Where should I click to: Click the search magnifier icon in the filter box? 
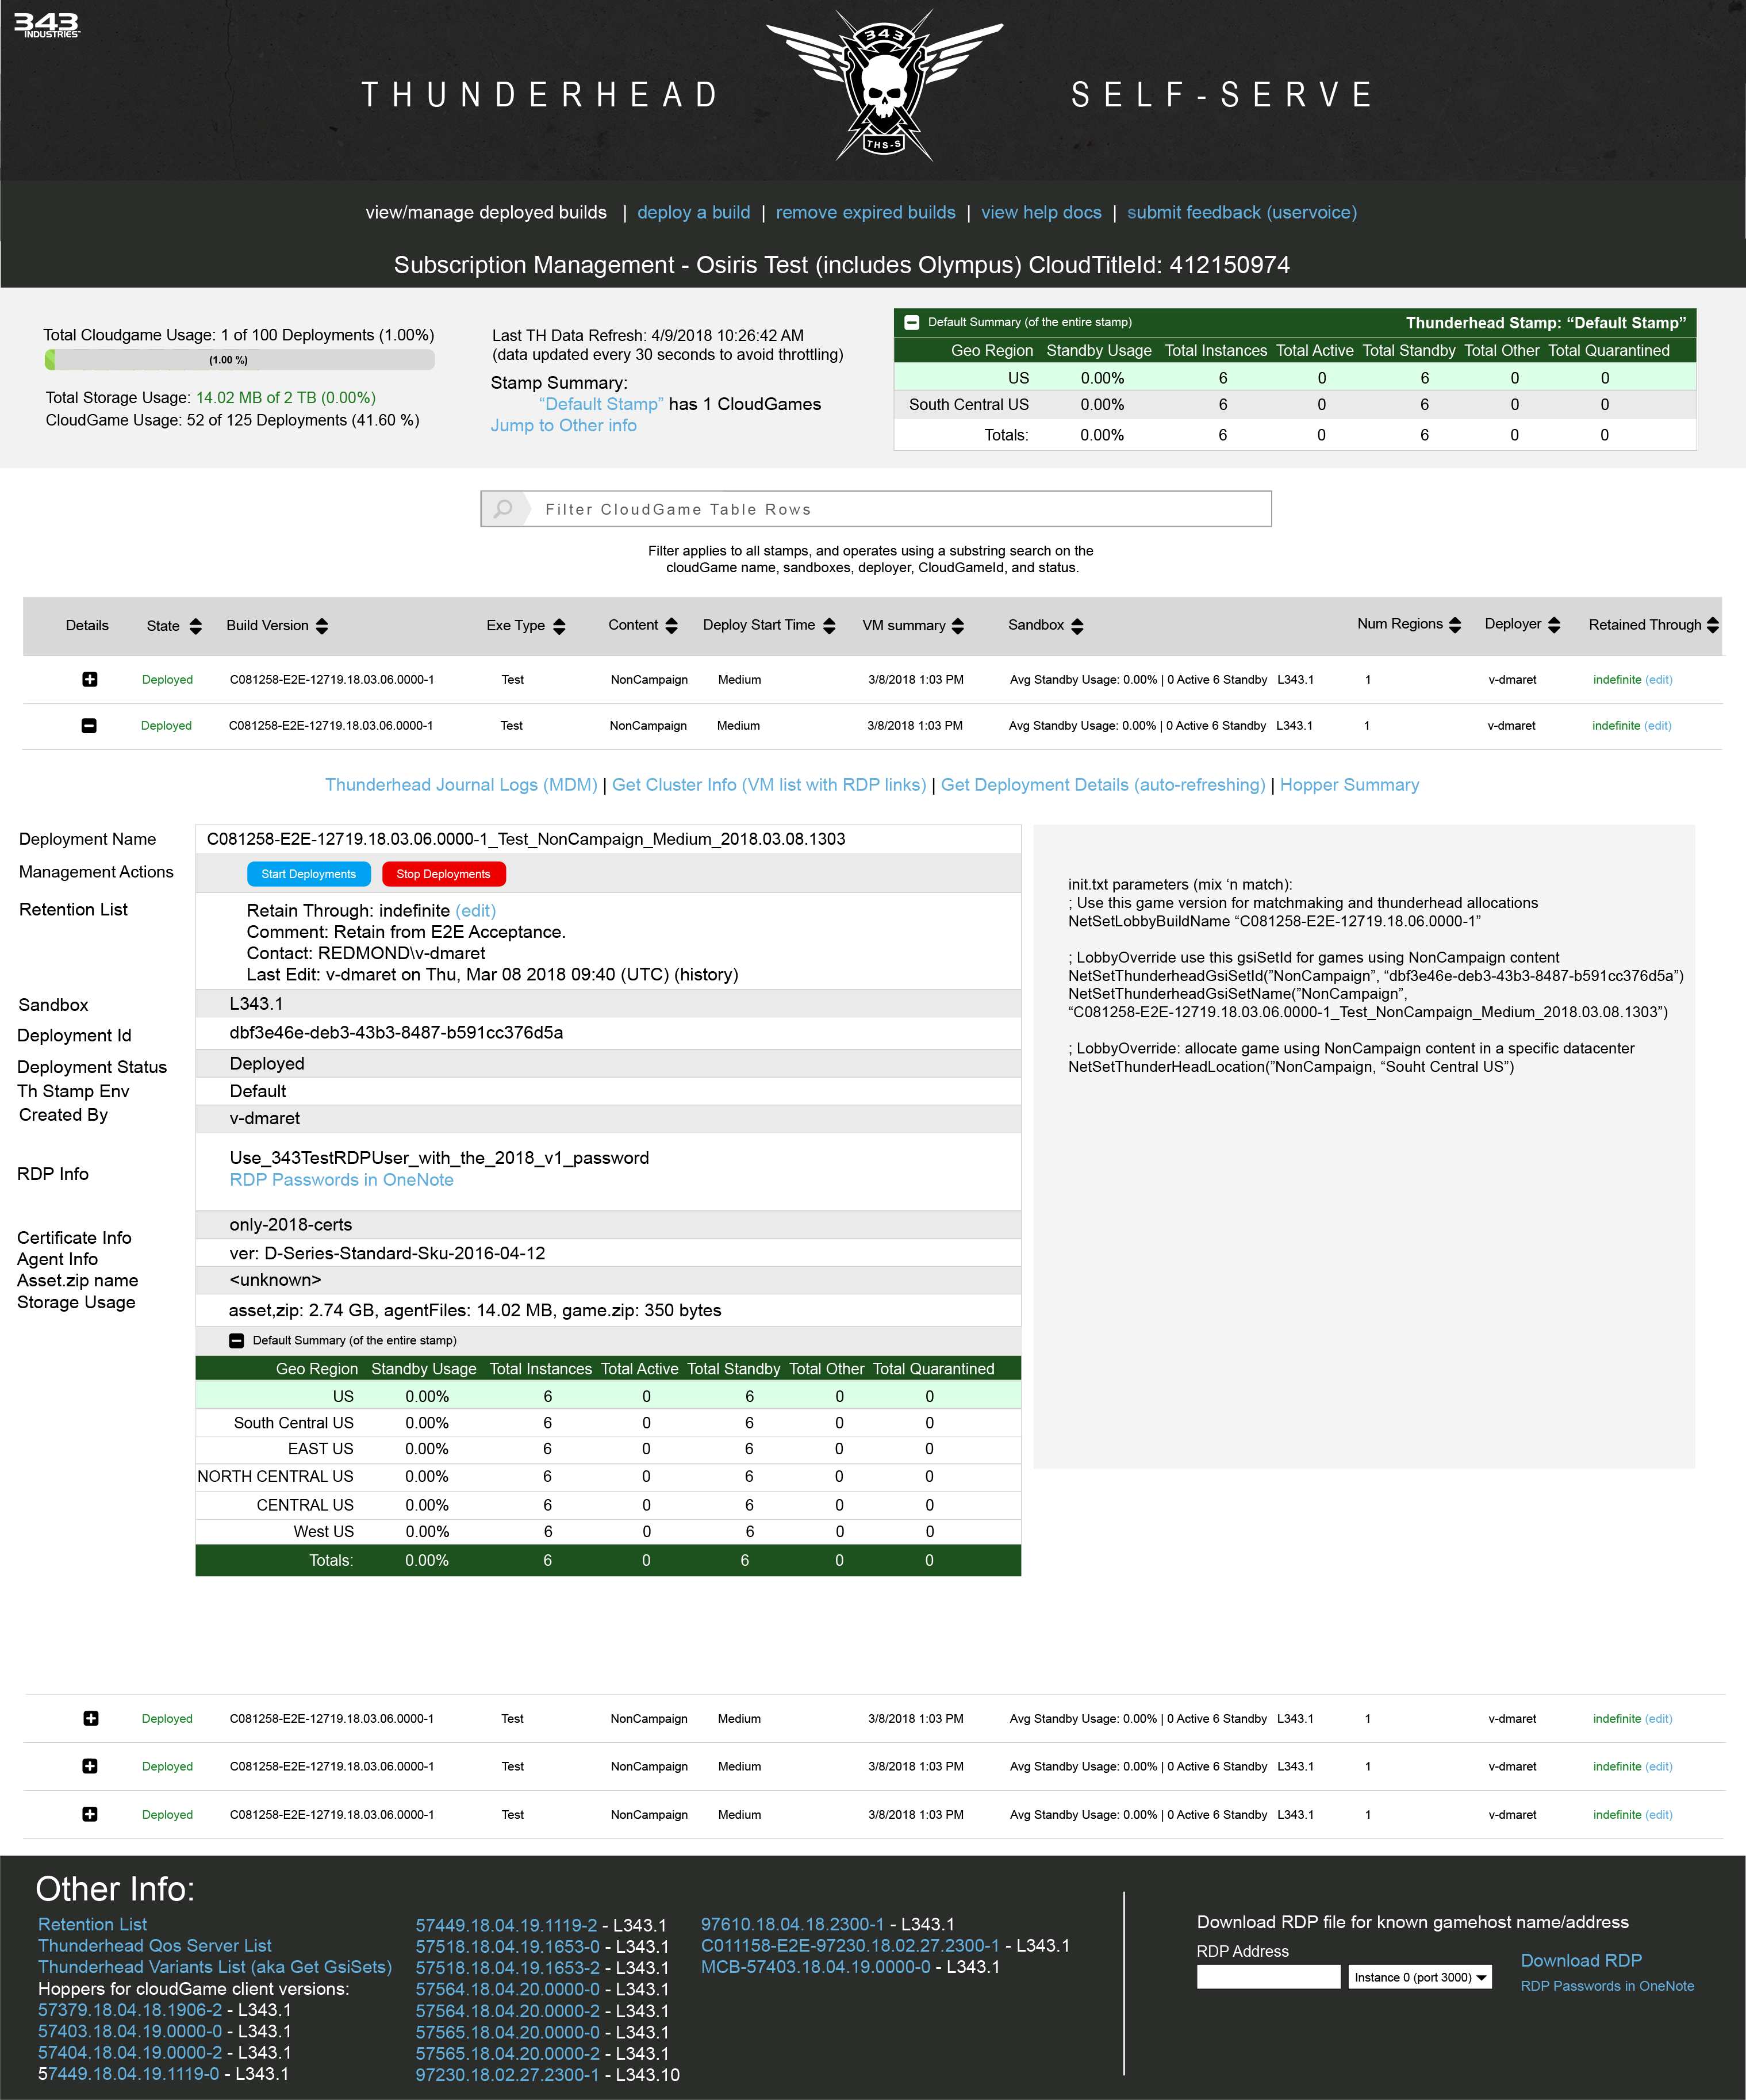(x=504, y=509)
